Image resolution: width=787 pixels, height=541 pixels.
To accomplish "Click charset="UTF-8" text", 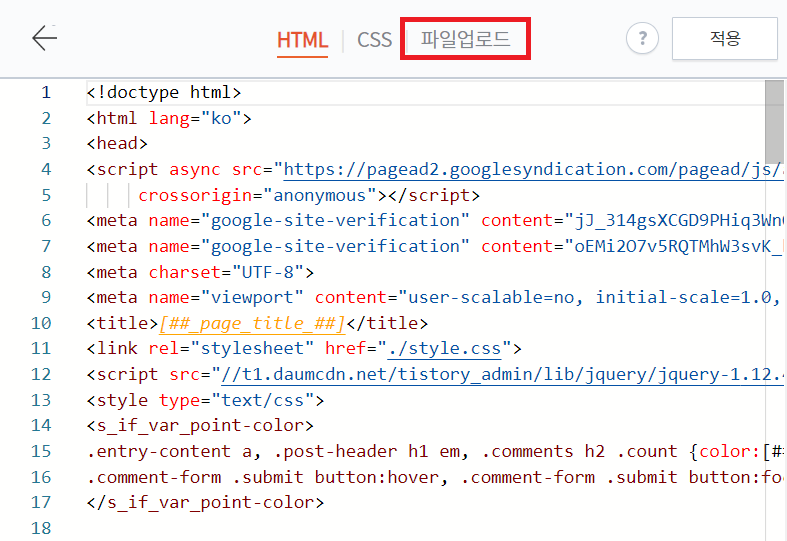I will coord(226,273).
